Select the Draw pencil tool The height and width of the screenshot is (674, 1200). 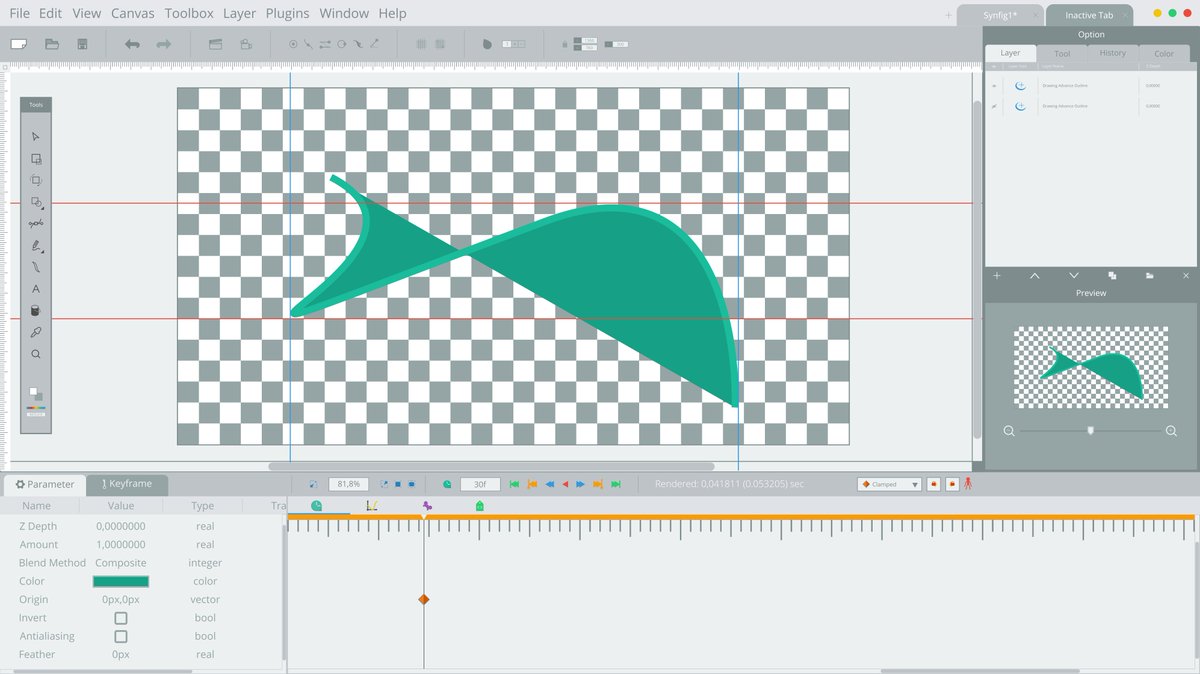(x=36, y=245)
